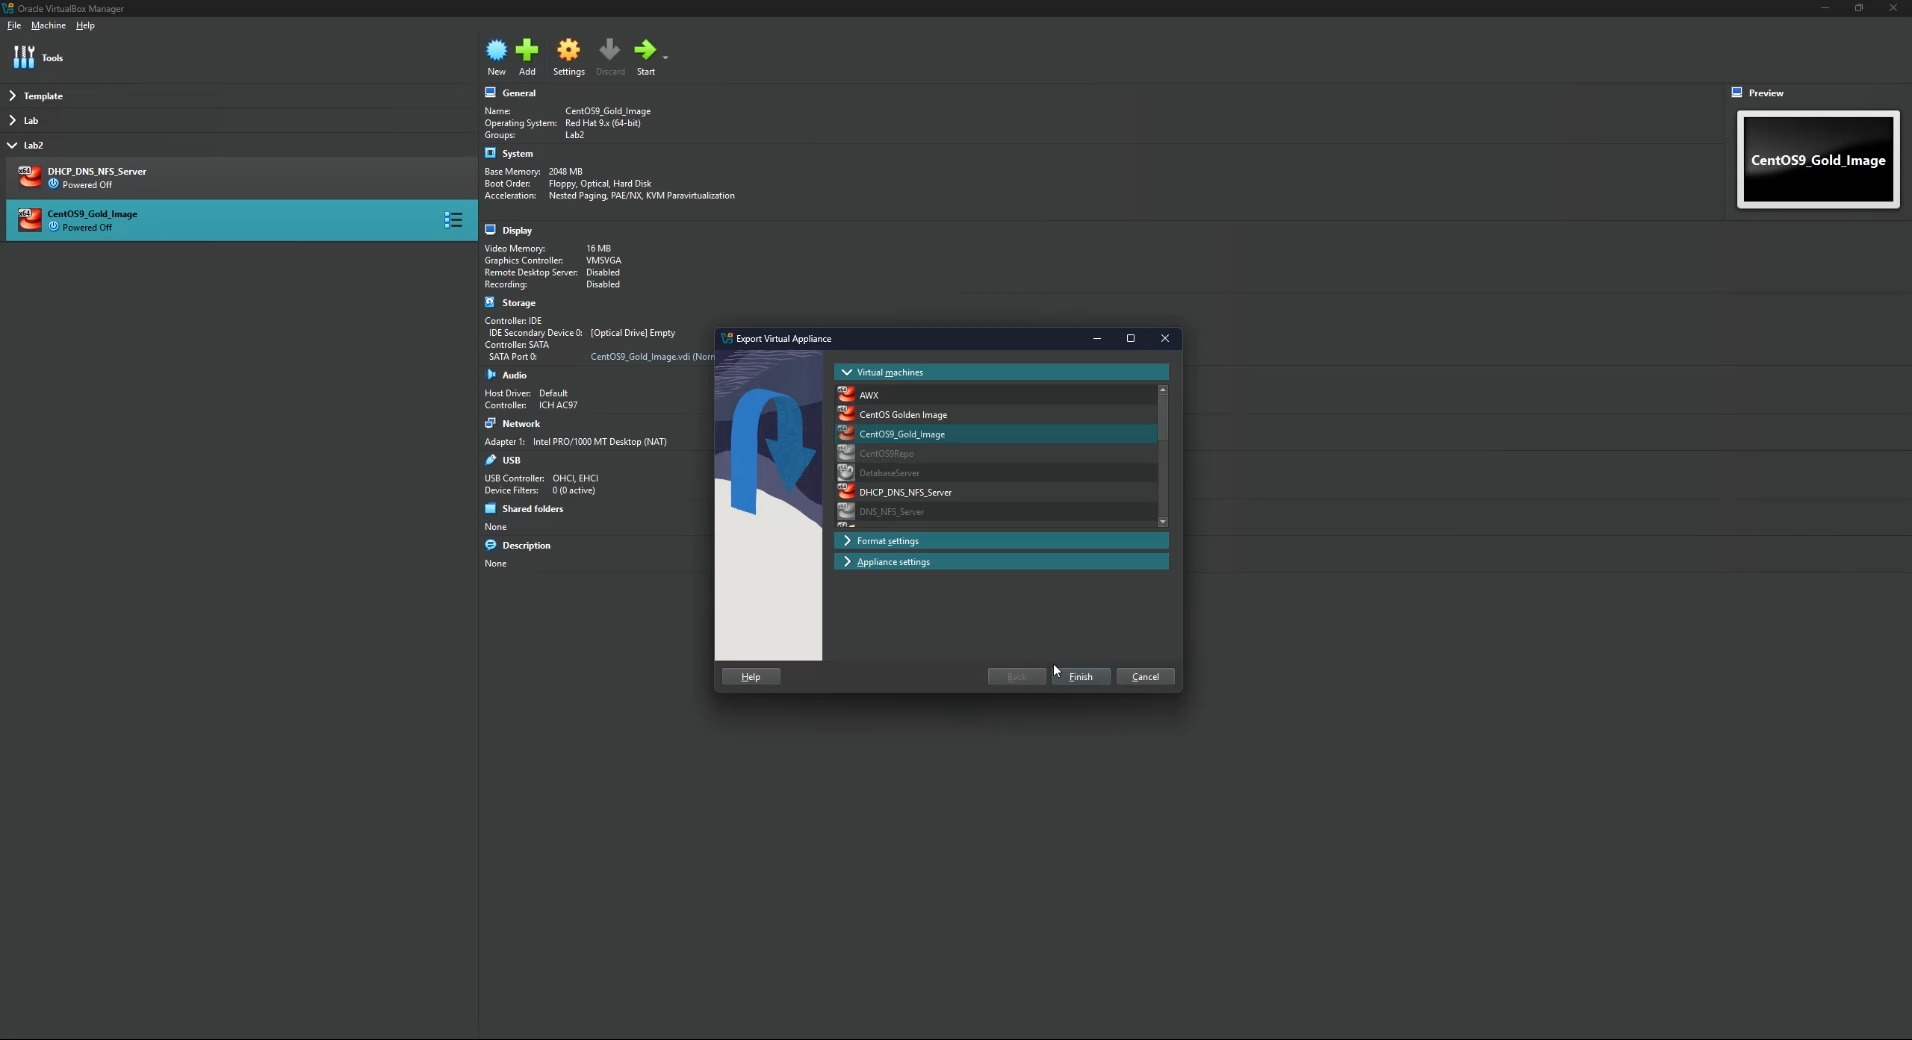Click the System section icon

tap(490, 153)
